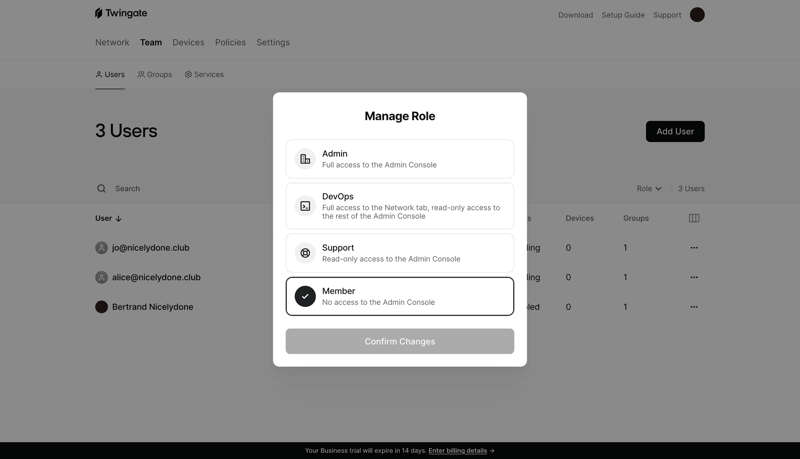Click the search magnifier icon
The width and height of the screenshot is (800, 459).
(x=102, y=189)
